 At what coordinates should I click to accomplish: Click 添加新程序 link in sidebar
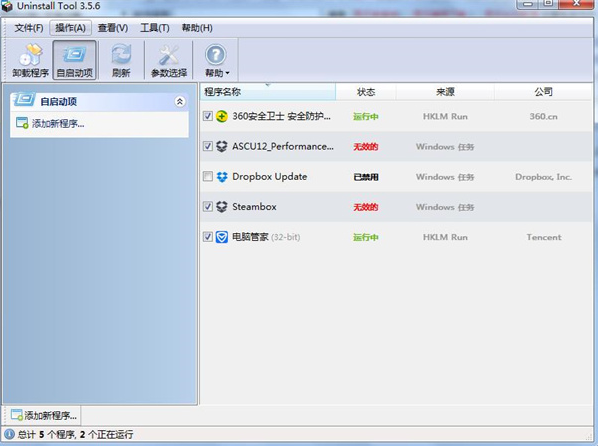click(x=58, y=124)
